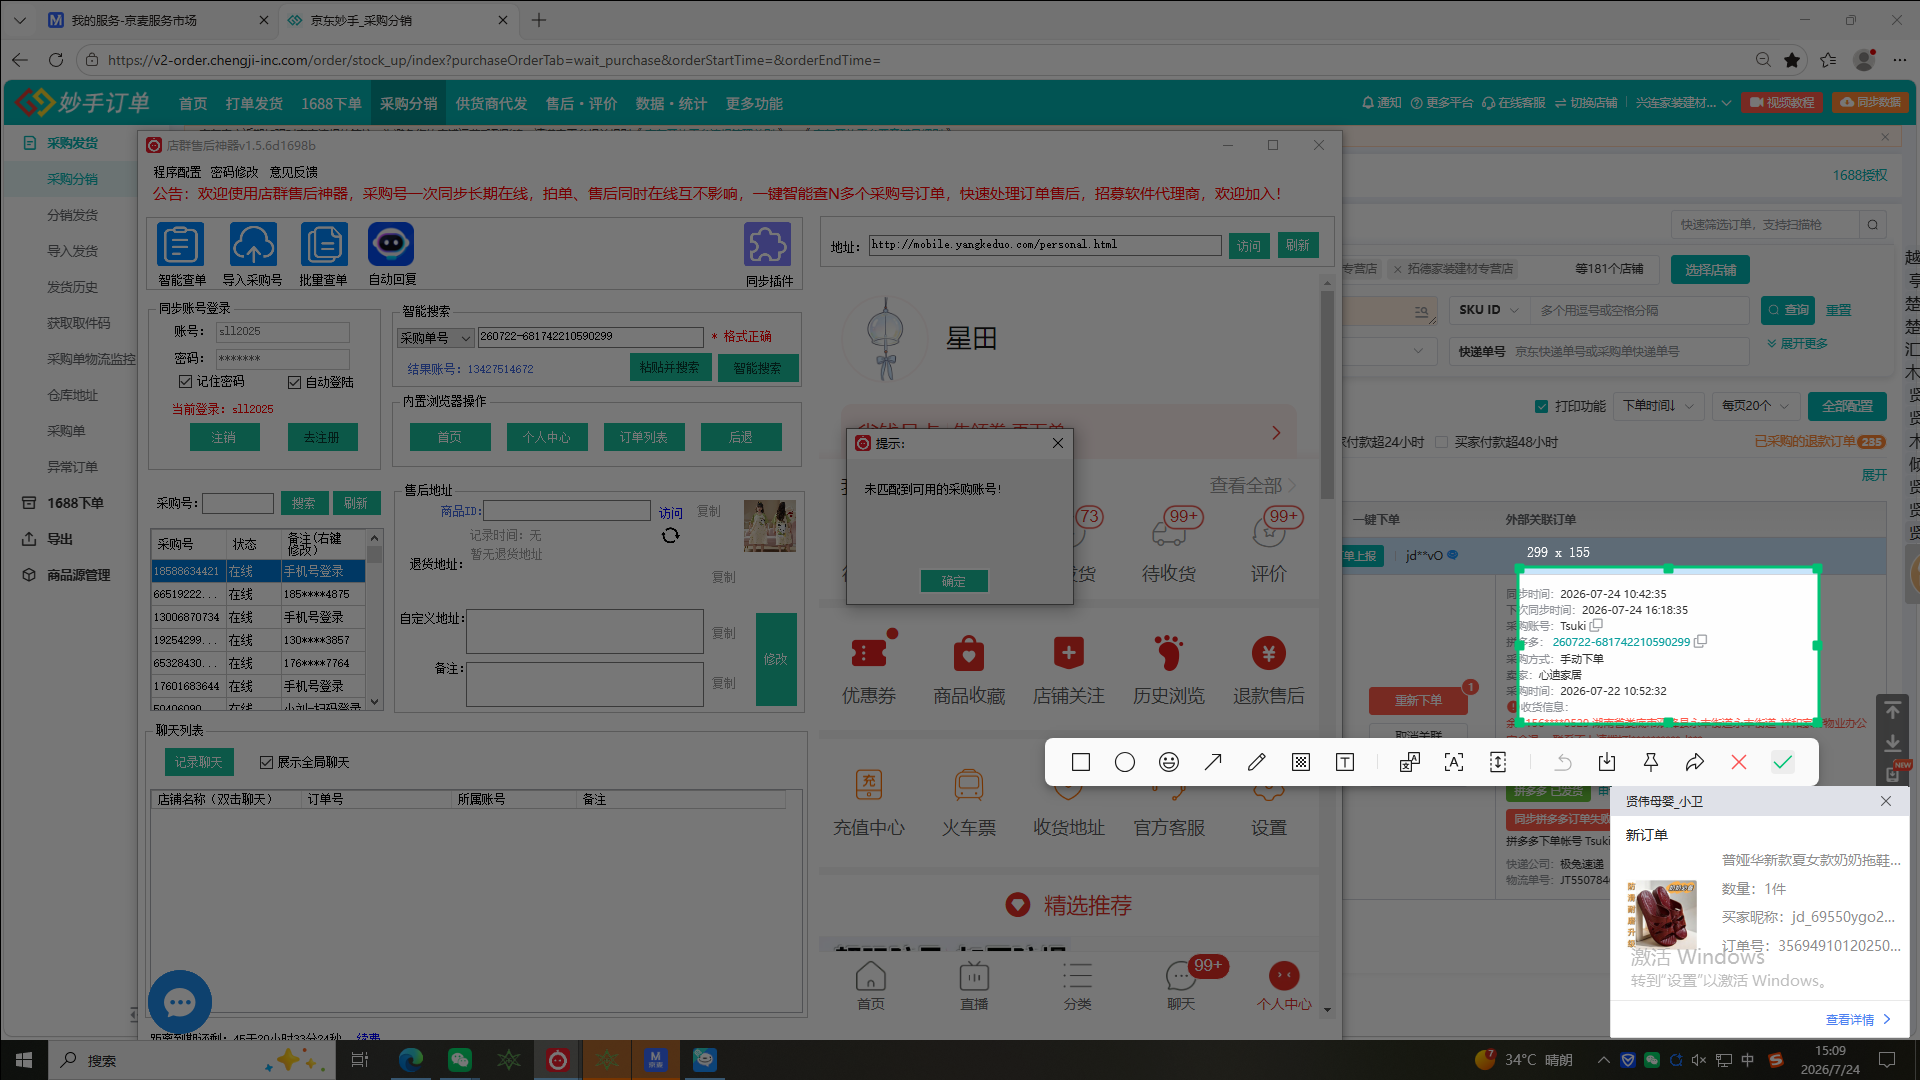1920x1080 pixels.
Task: Confirm the screenshot with green checkmark
Action: click(x=1783, y=763)
